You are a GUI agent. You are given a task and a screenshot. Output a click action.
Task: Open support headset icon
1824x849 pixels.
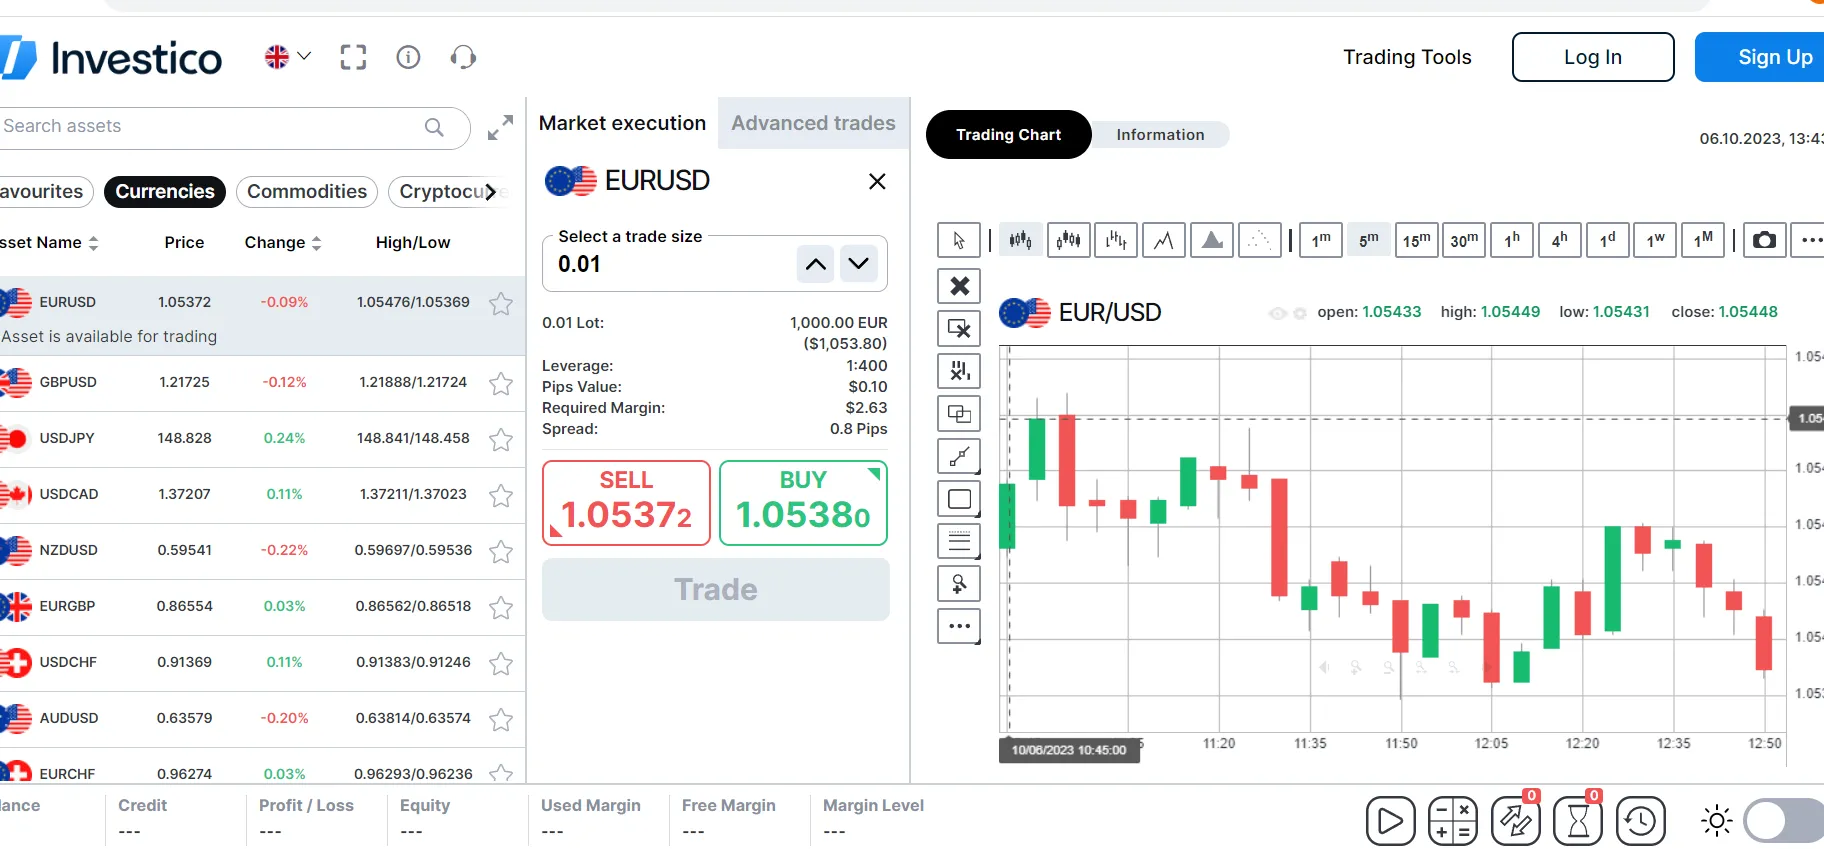click(463, 57)
